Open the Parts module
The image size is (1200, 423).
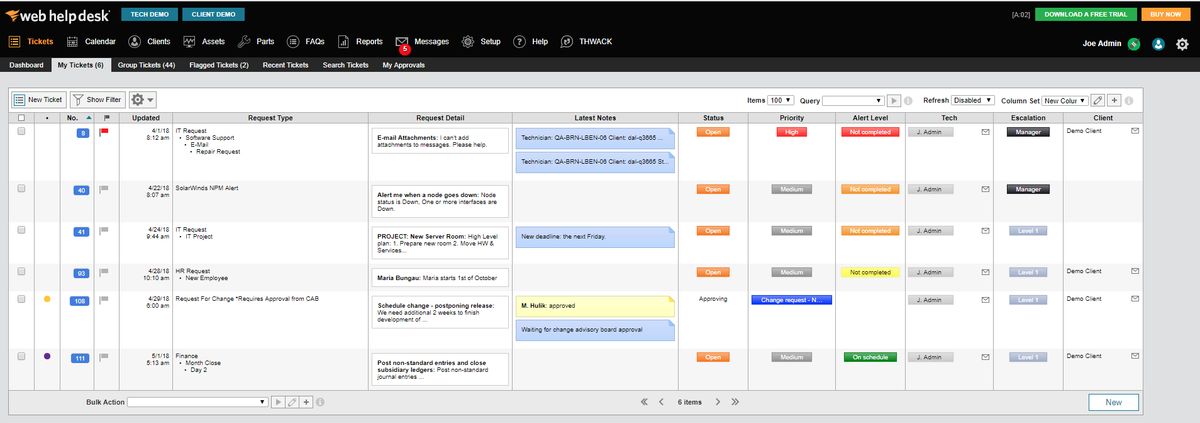[x=257, y=42]
